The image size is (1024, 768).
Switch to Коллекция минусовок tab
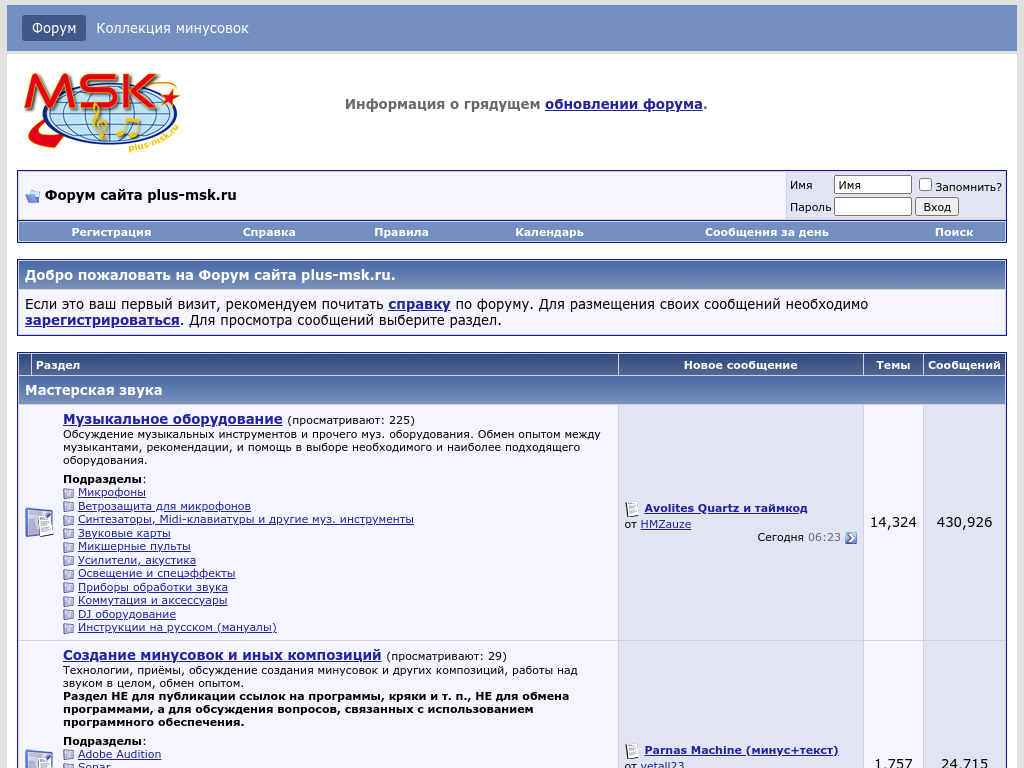172,28
